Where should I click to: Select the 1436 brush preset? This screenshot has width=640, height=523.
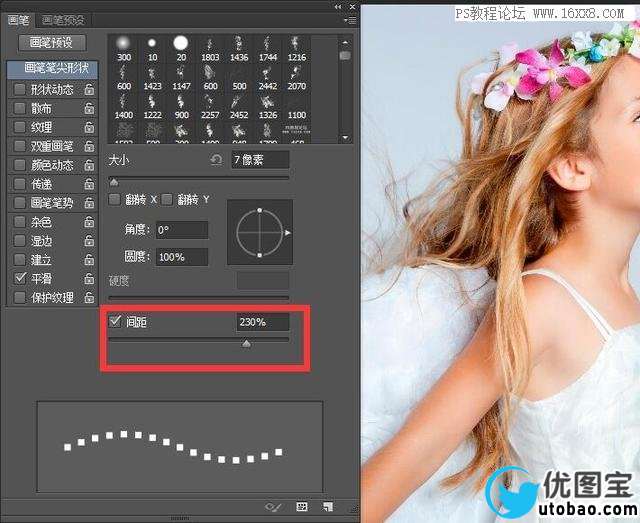tap(239, 48)
